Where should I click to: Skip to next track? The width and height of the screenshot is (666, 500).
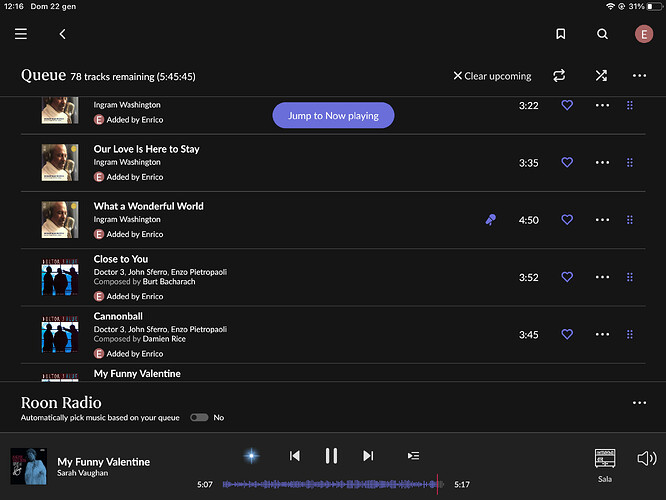368,456
